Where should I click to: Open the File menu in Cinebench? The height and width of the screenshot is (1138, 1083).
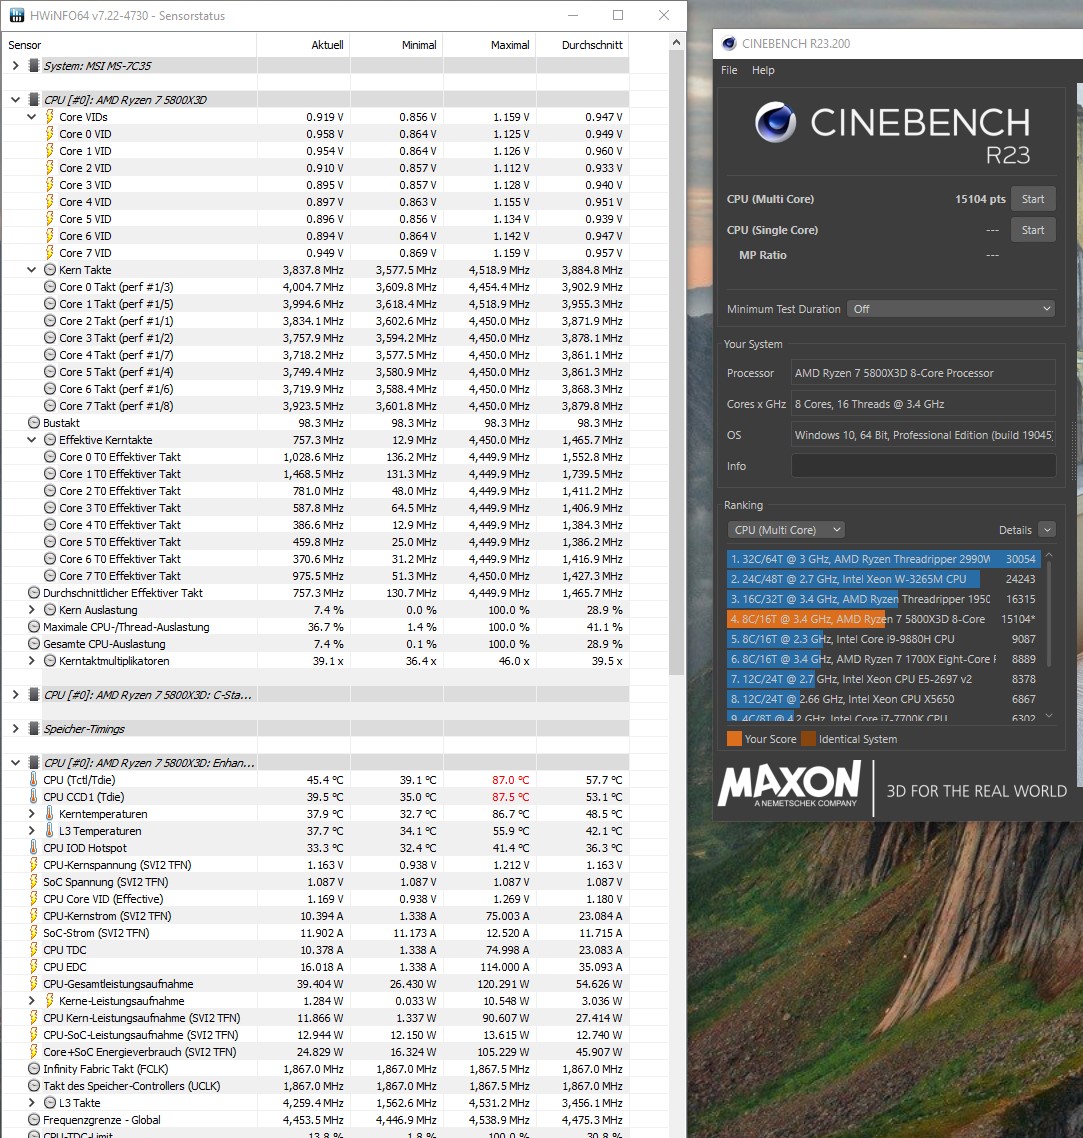click(x=729, y=70)
